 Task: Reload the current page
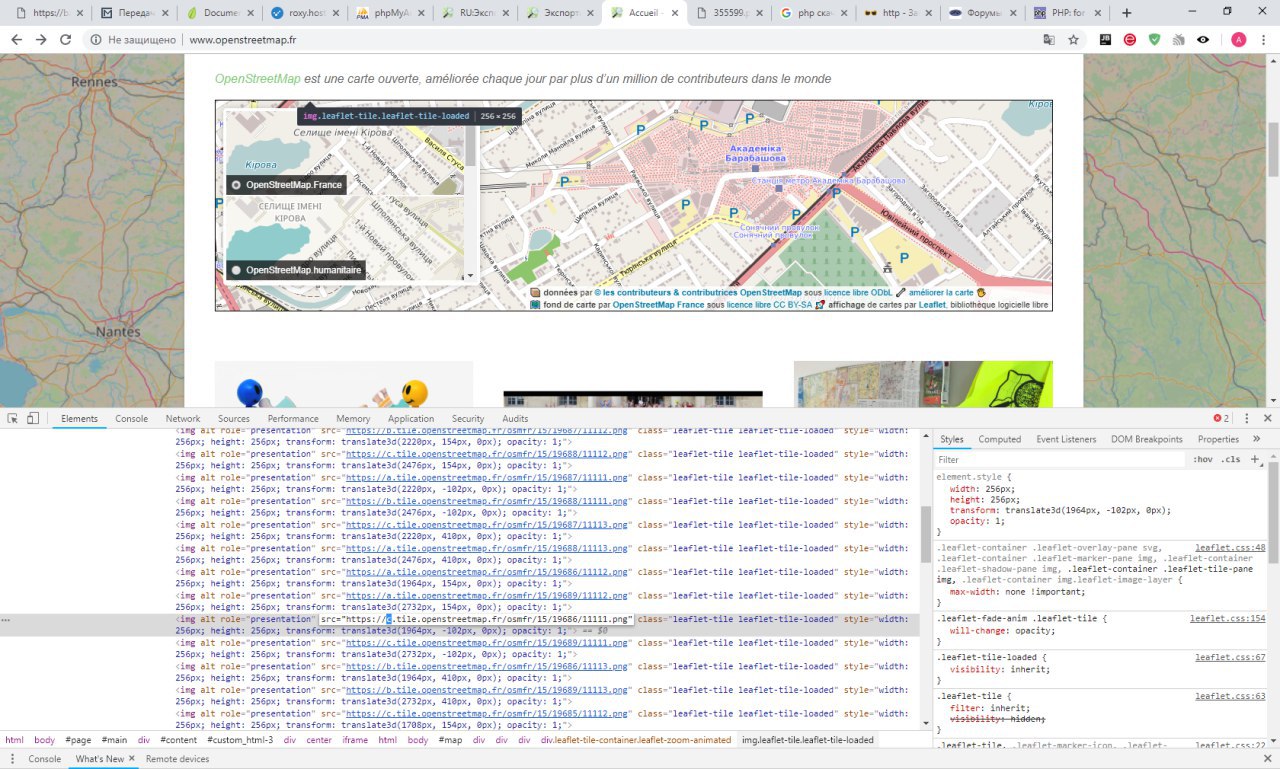coord(66,40)
